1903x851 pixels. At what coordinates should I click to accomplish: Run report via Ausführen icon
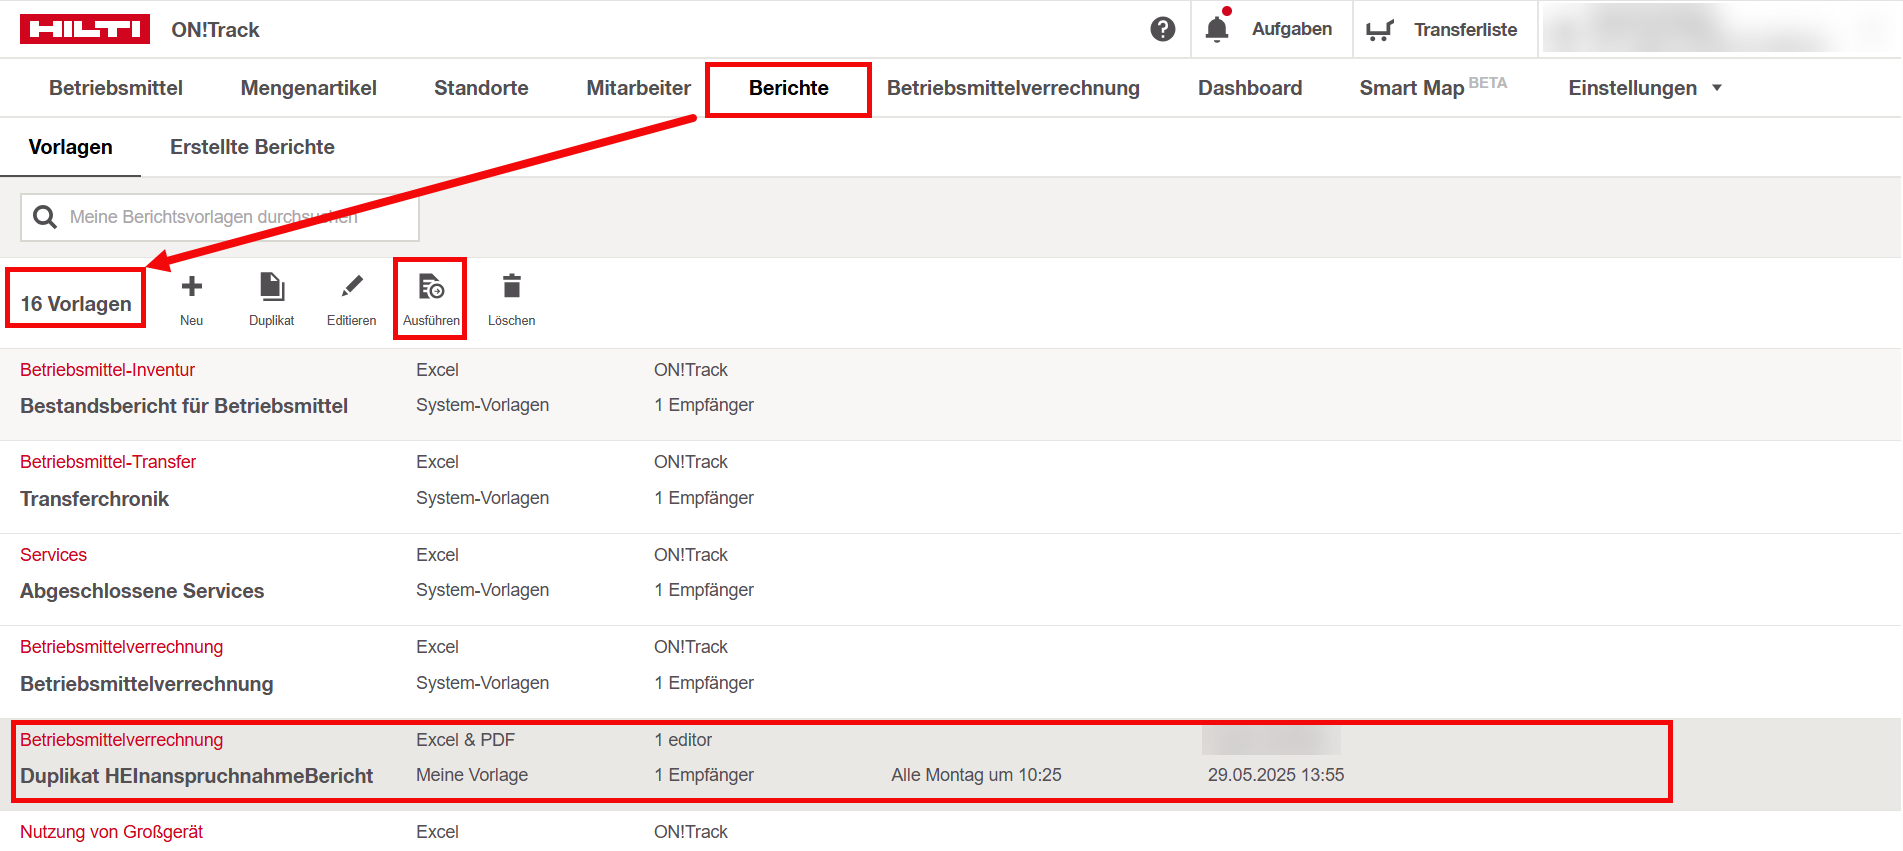[431, 299]
